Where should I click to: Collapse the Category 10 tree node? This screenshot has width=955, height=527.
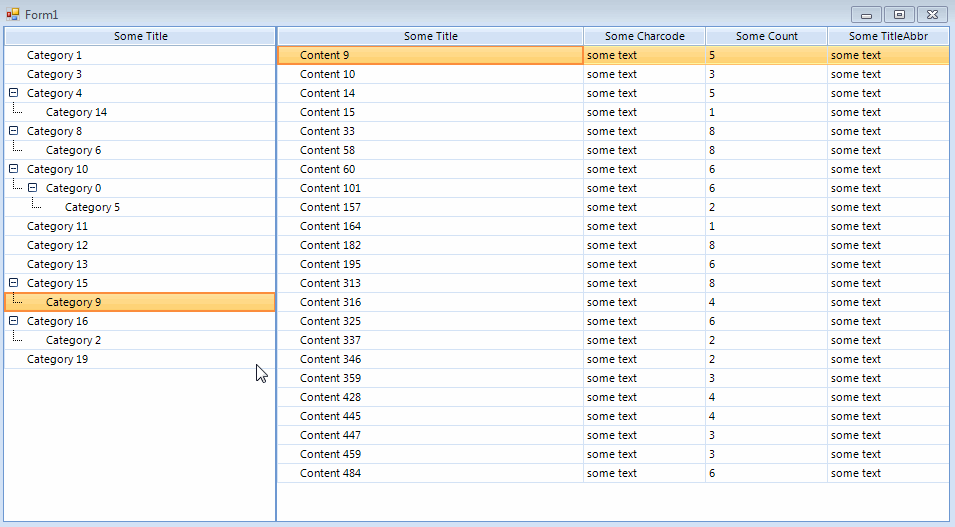point(13,169)
